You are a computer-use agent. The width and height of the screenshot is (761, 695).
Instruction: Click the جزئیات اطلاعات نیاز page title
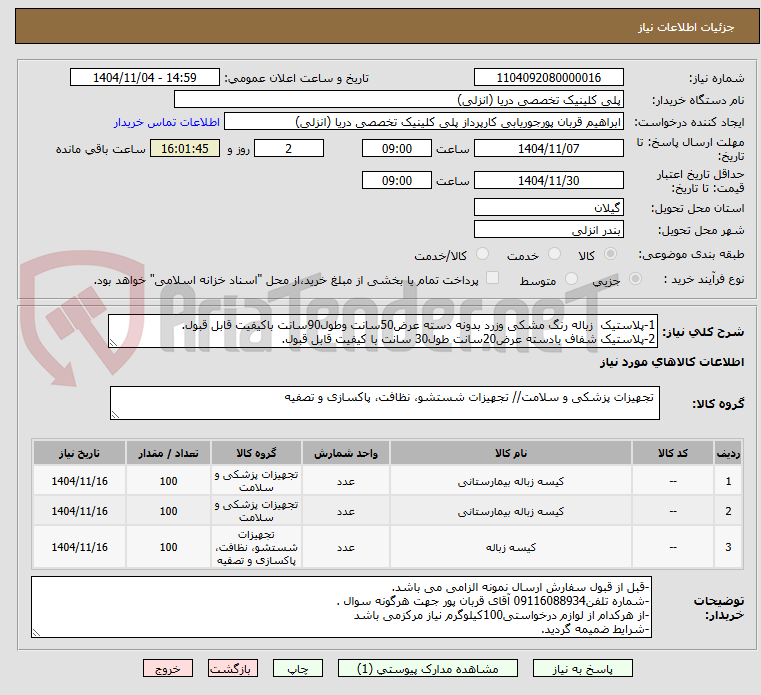pyautogui.click(x=686, y=27)
